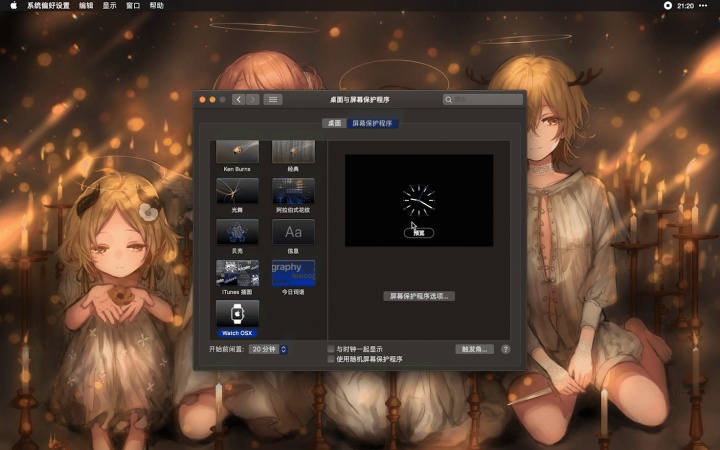The width and height of the screenshot is (720, 450).
Task: Minimize the window with yellow button
Action: click(x=212, y=100)
